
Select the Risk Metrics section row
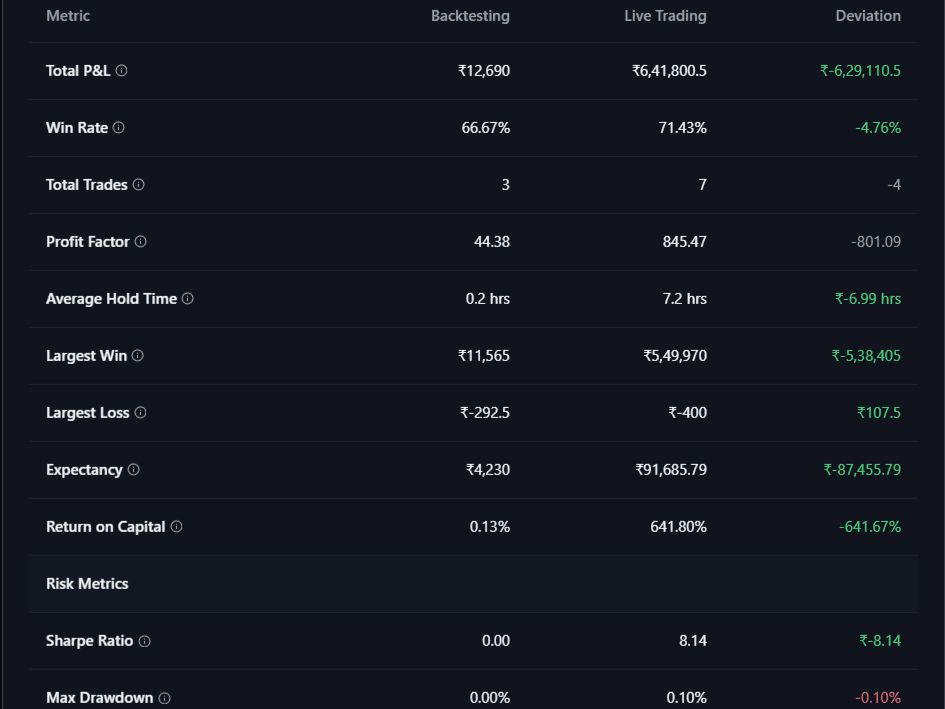pyautogui.click(x=87, y=584)
